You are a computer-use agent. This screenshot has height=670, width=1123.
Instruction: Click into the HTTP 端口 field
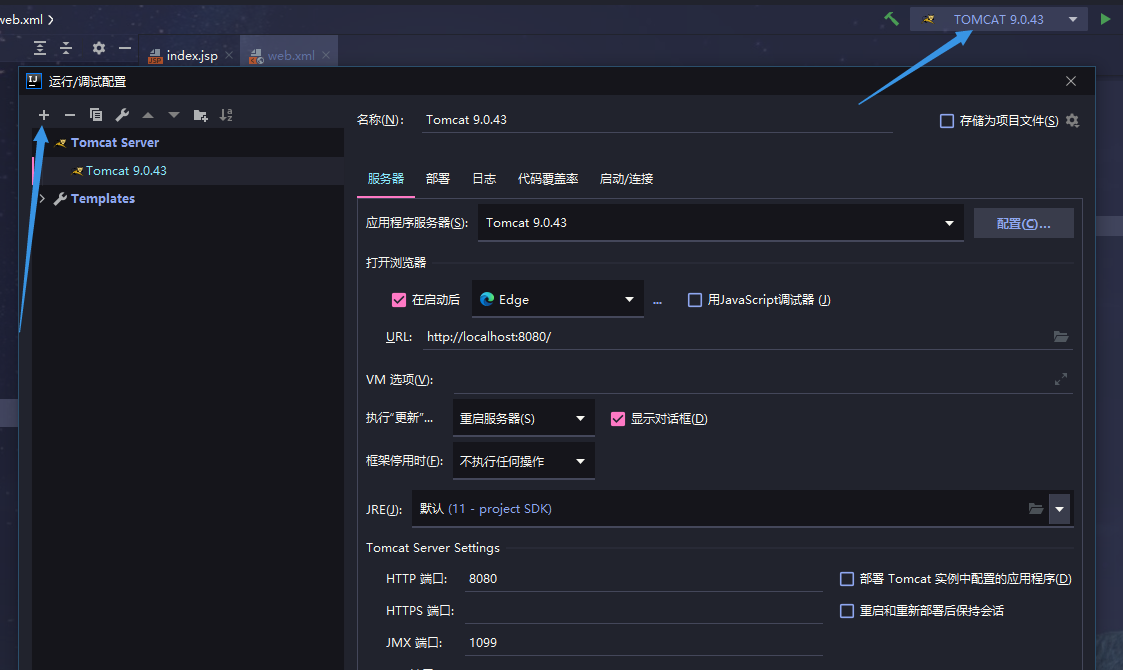(643, 578)
